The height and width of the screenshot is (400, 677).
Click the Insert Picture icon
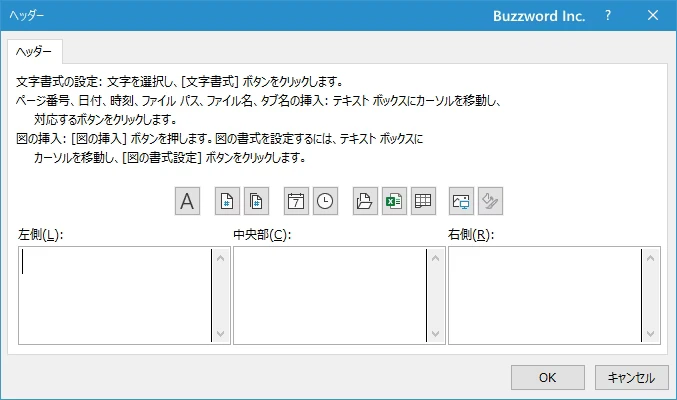461,201
